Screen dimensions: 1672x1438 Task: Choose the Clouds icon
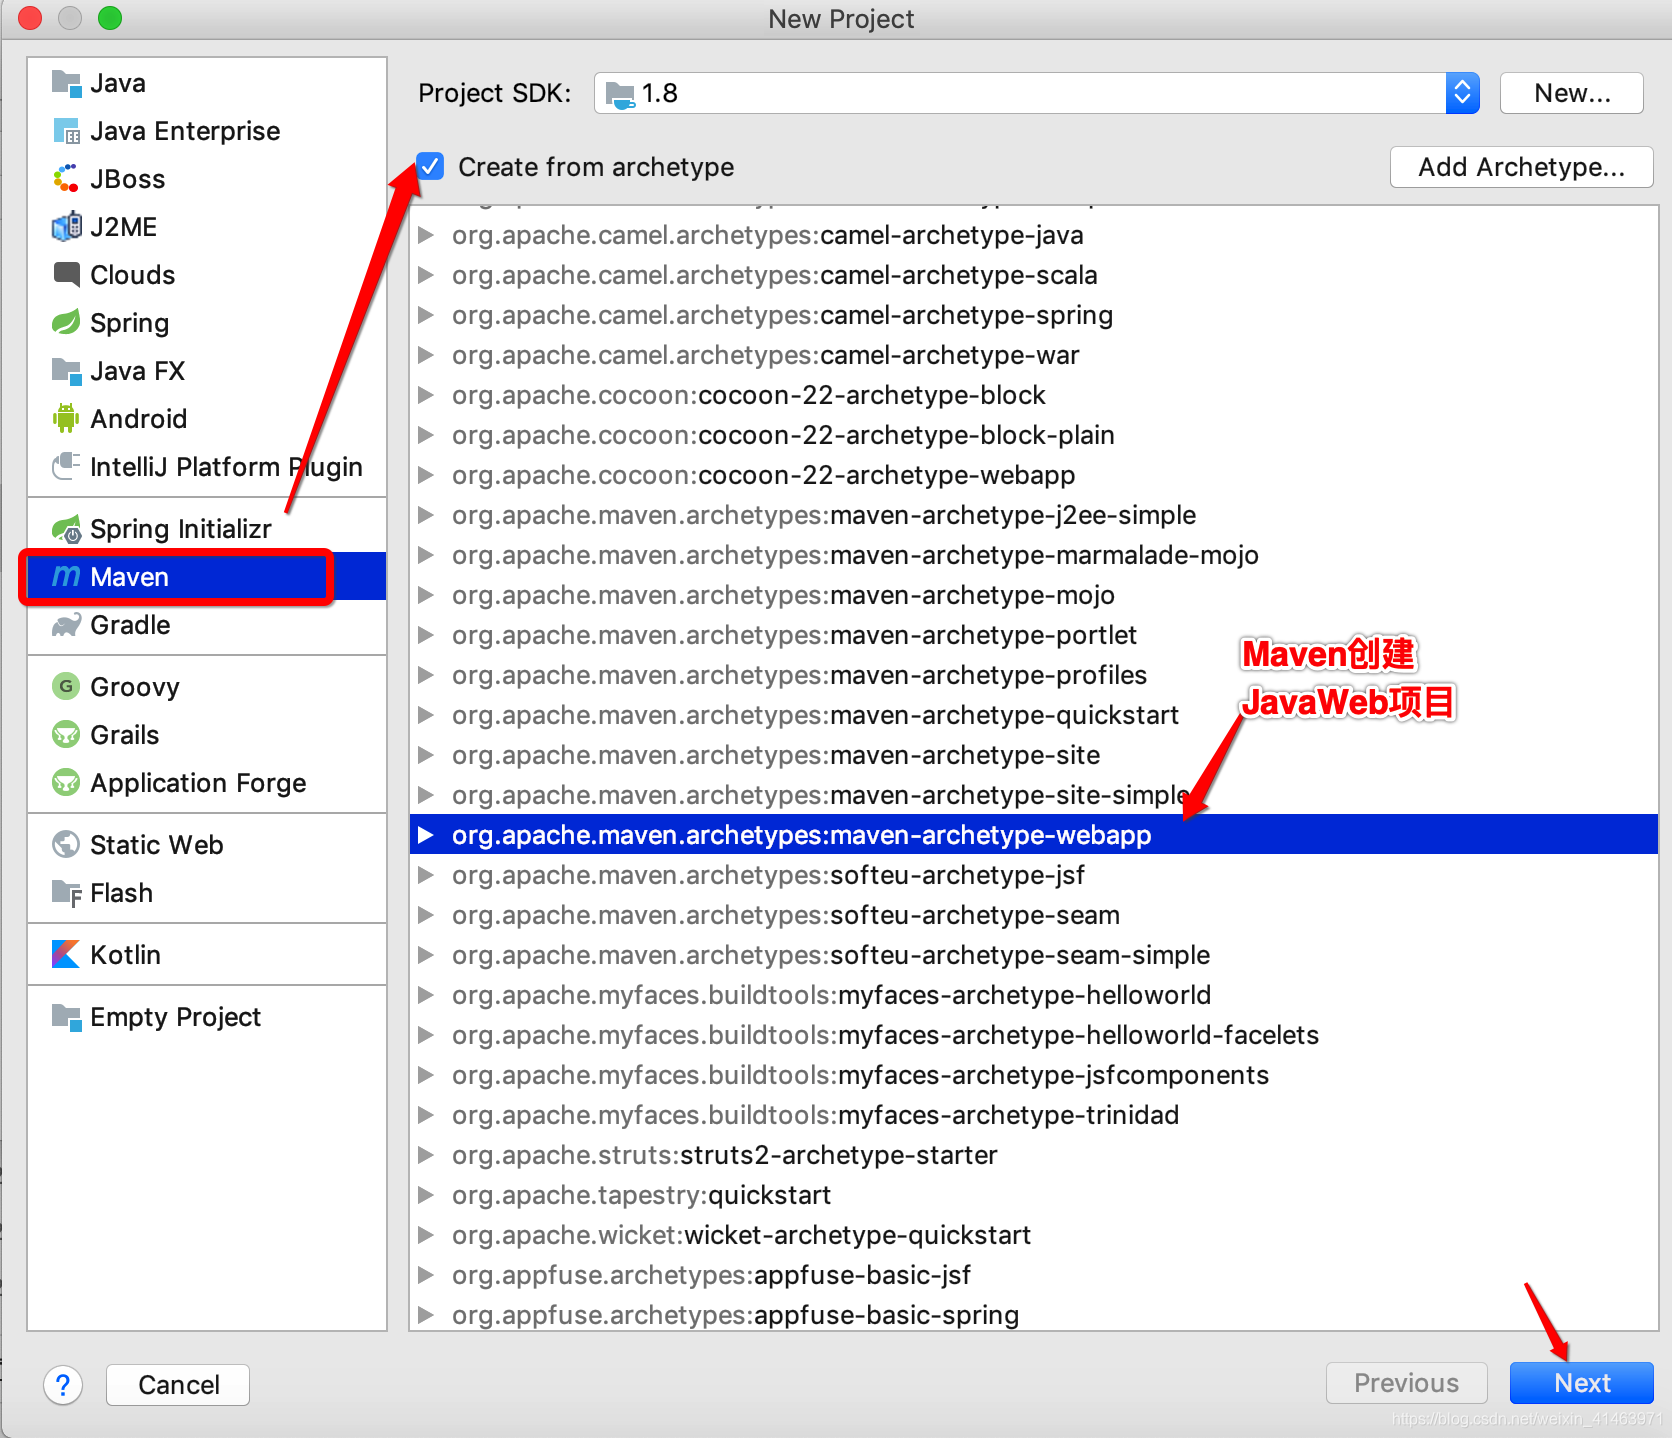pos(66,275)
